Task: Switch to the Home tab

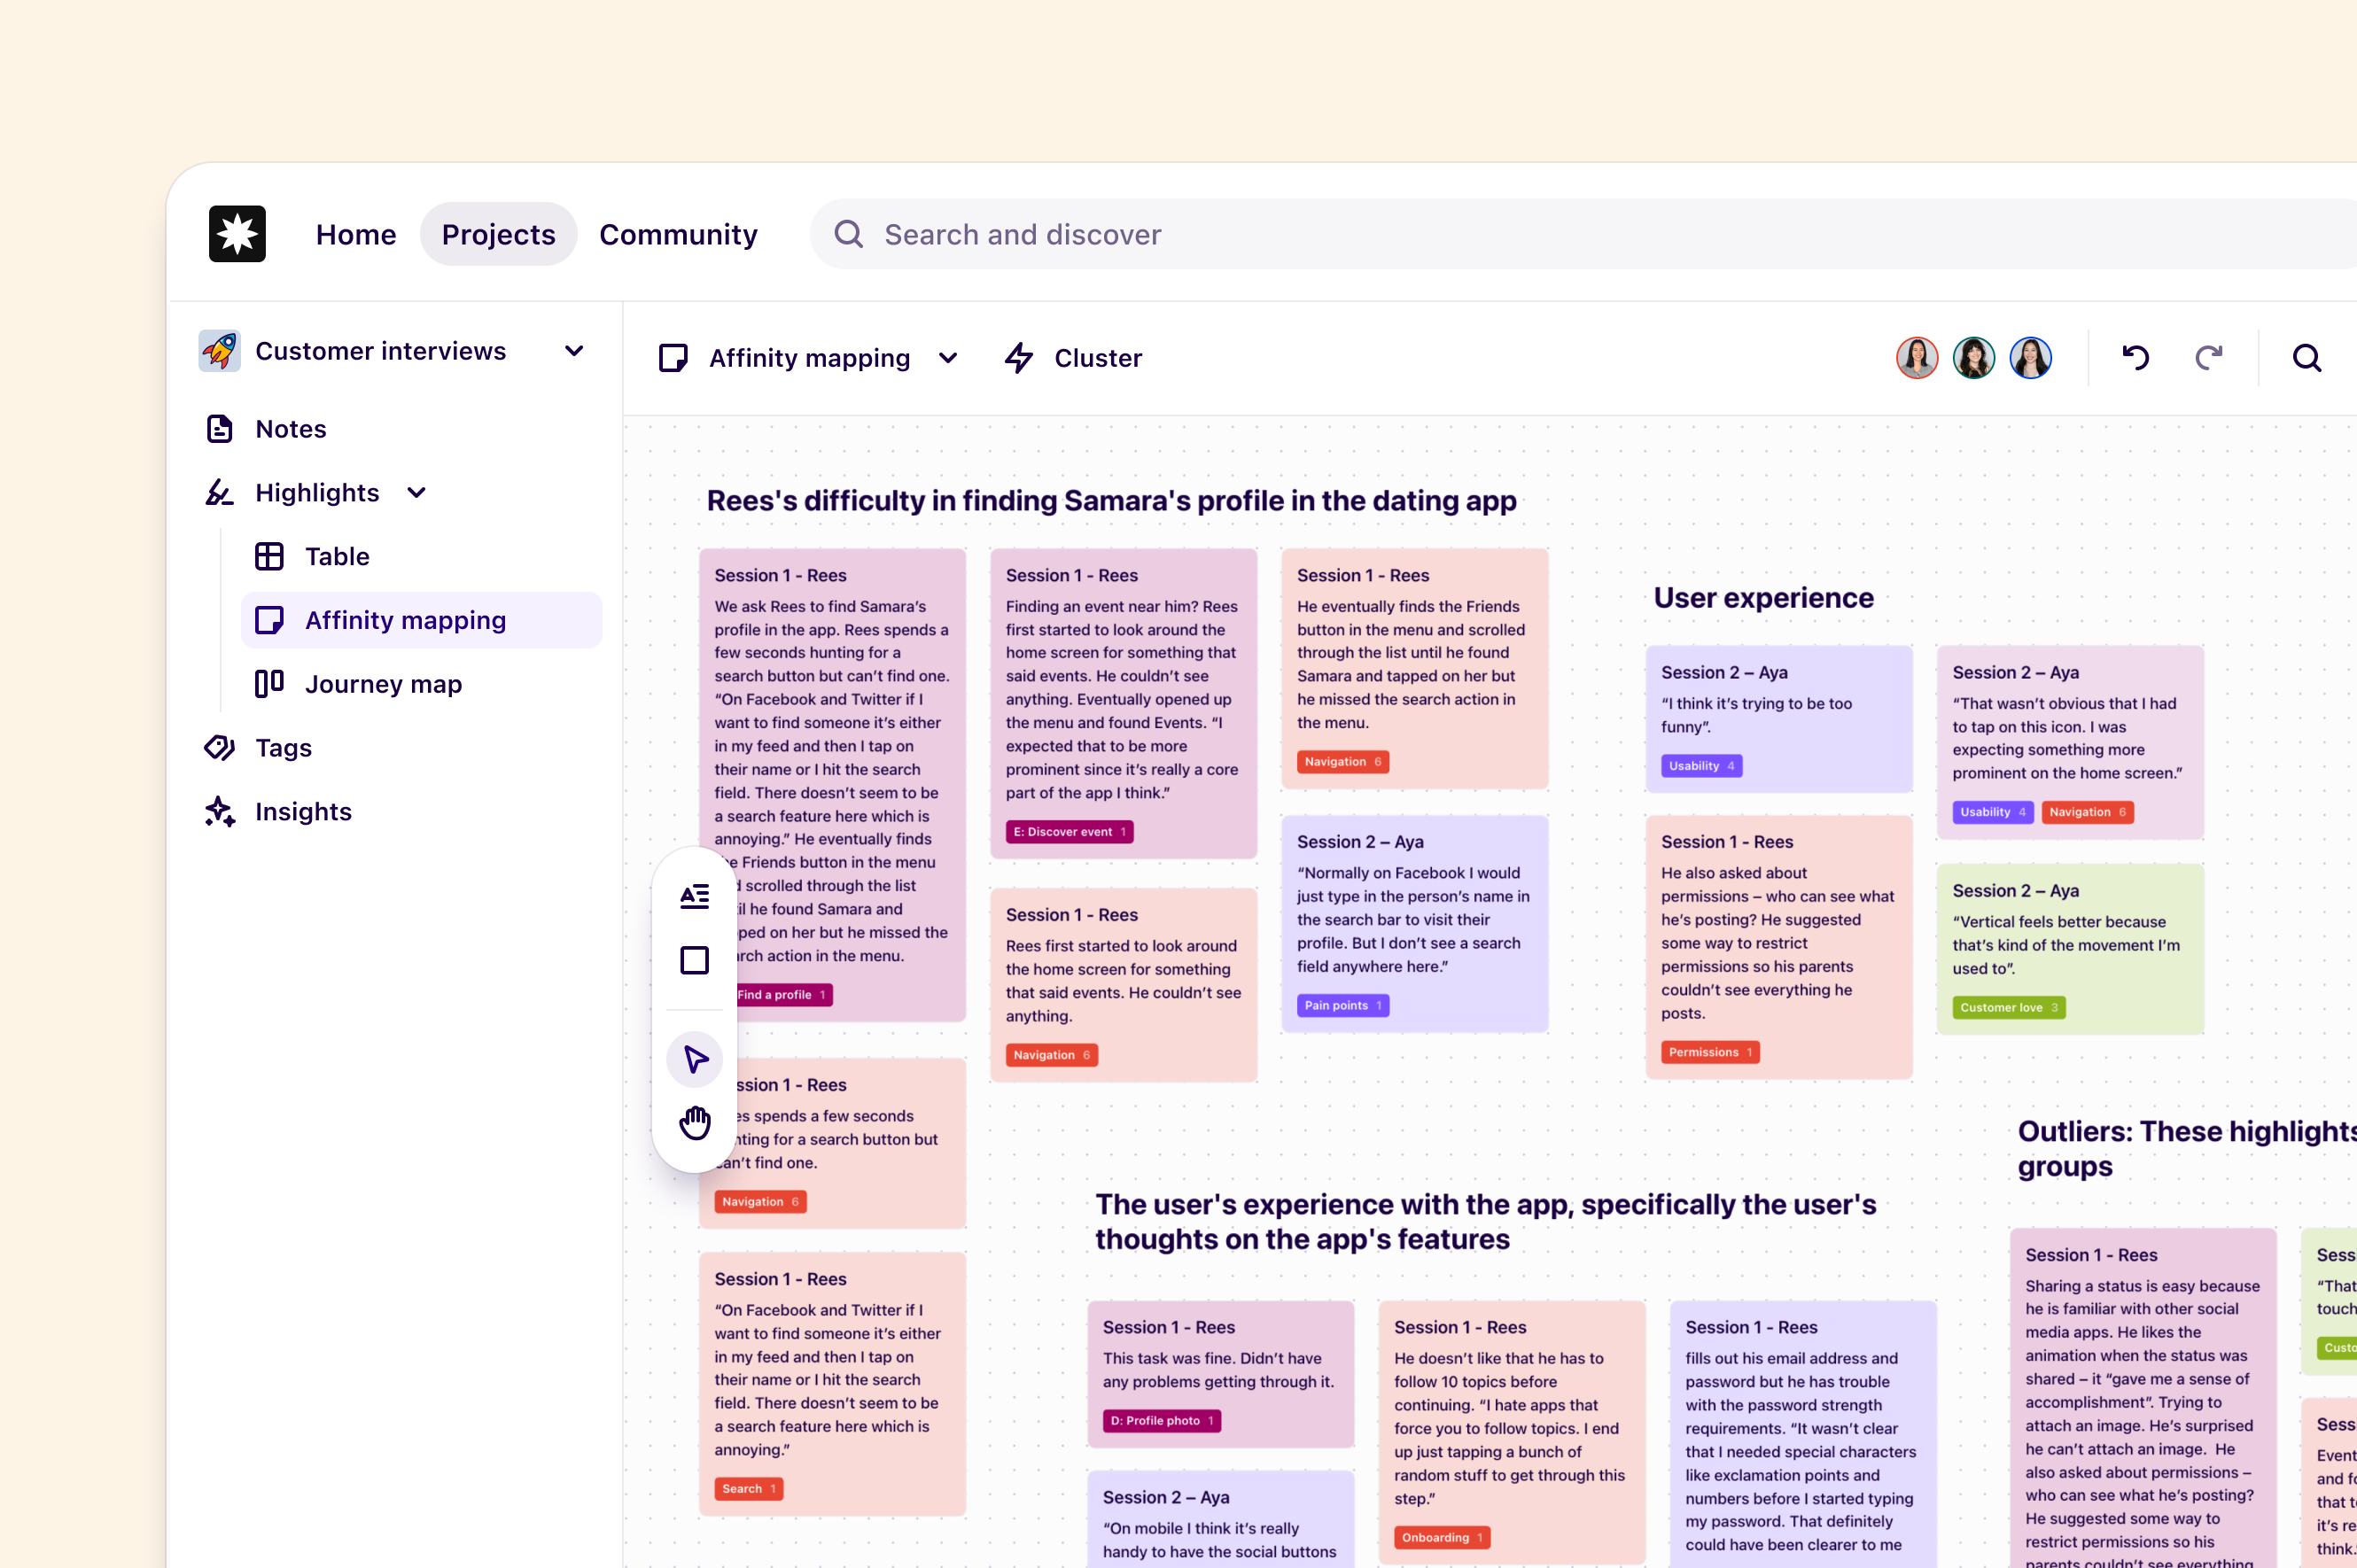Action: tap(356, 233)
